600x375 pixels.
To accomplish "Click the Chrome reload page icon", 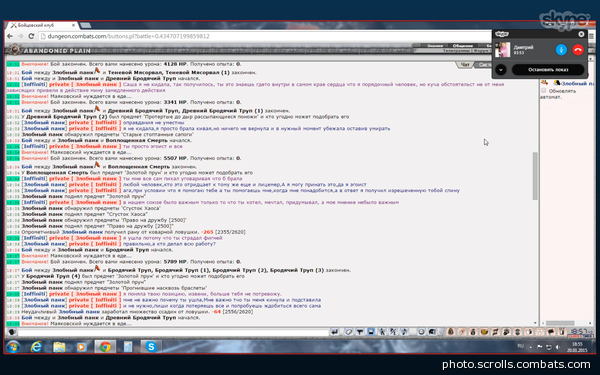I will point(31,36).
